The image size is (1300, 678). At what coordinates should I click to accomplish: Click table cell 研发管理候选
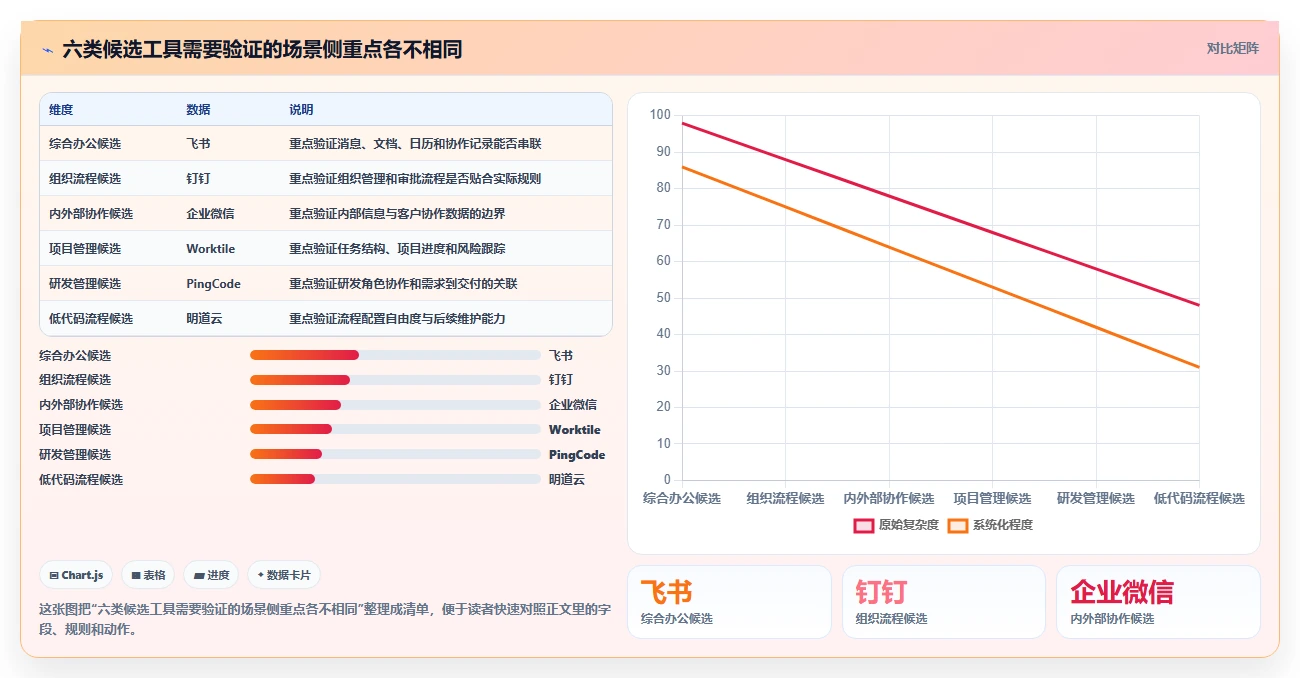[x=85, y=284]
